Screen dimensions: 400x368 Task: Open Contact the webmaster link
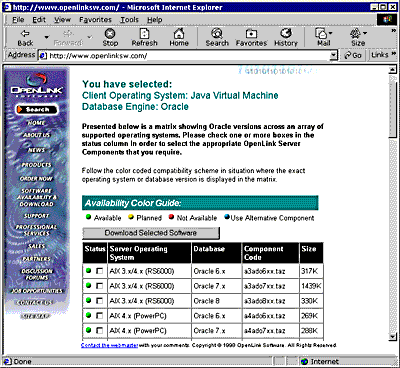(x=109, y=345)
